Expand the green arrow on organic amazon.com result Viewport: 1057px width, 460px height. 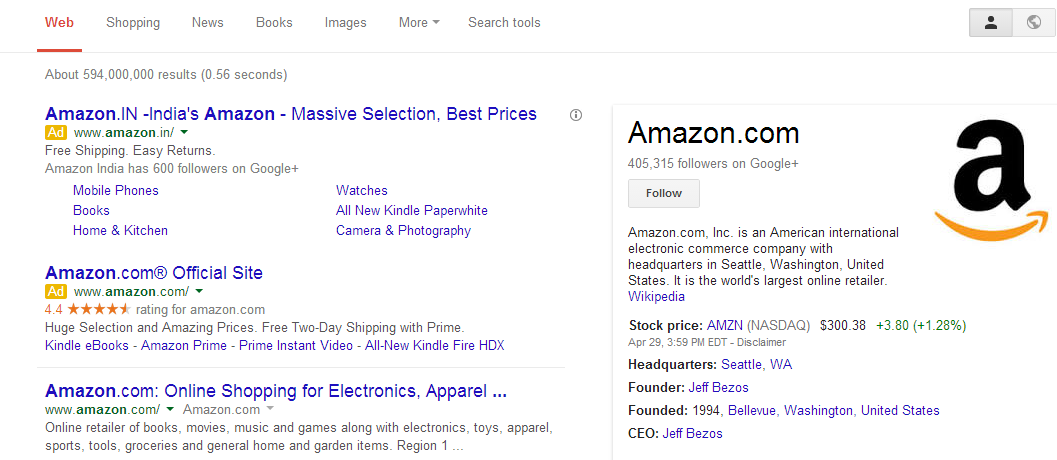pos(170,409)
